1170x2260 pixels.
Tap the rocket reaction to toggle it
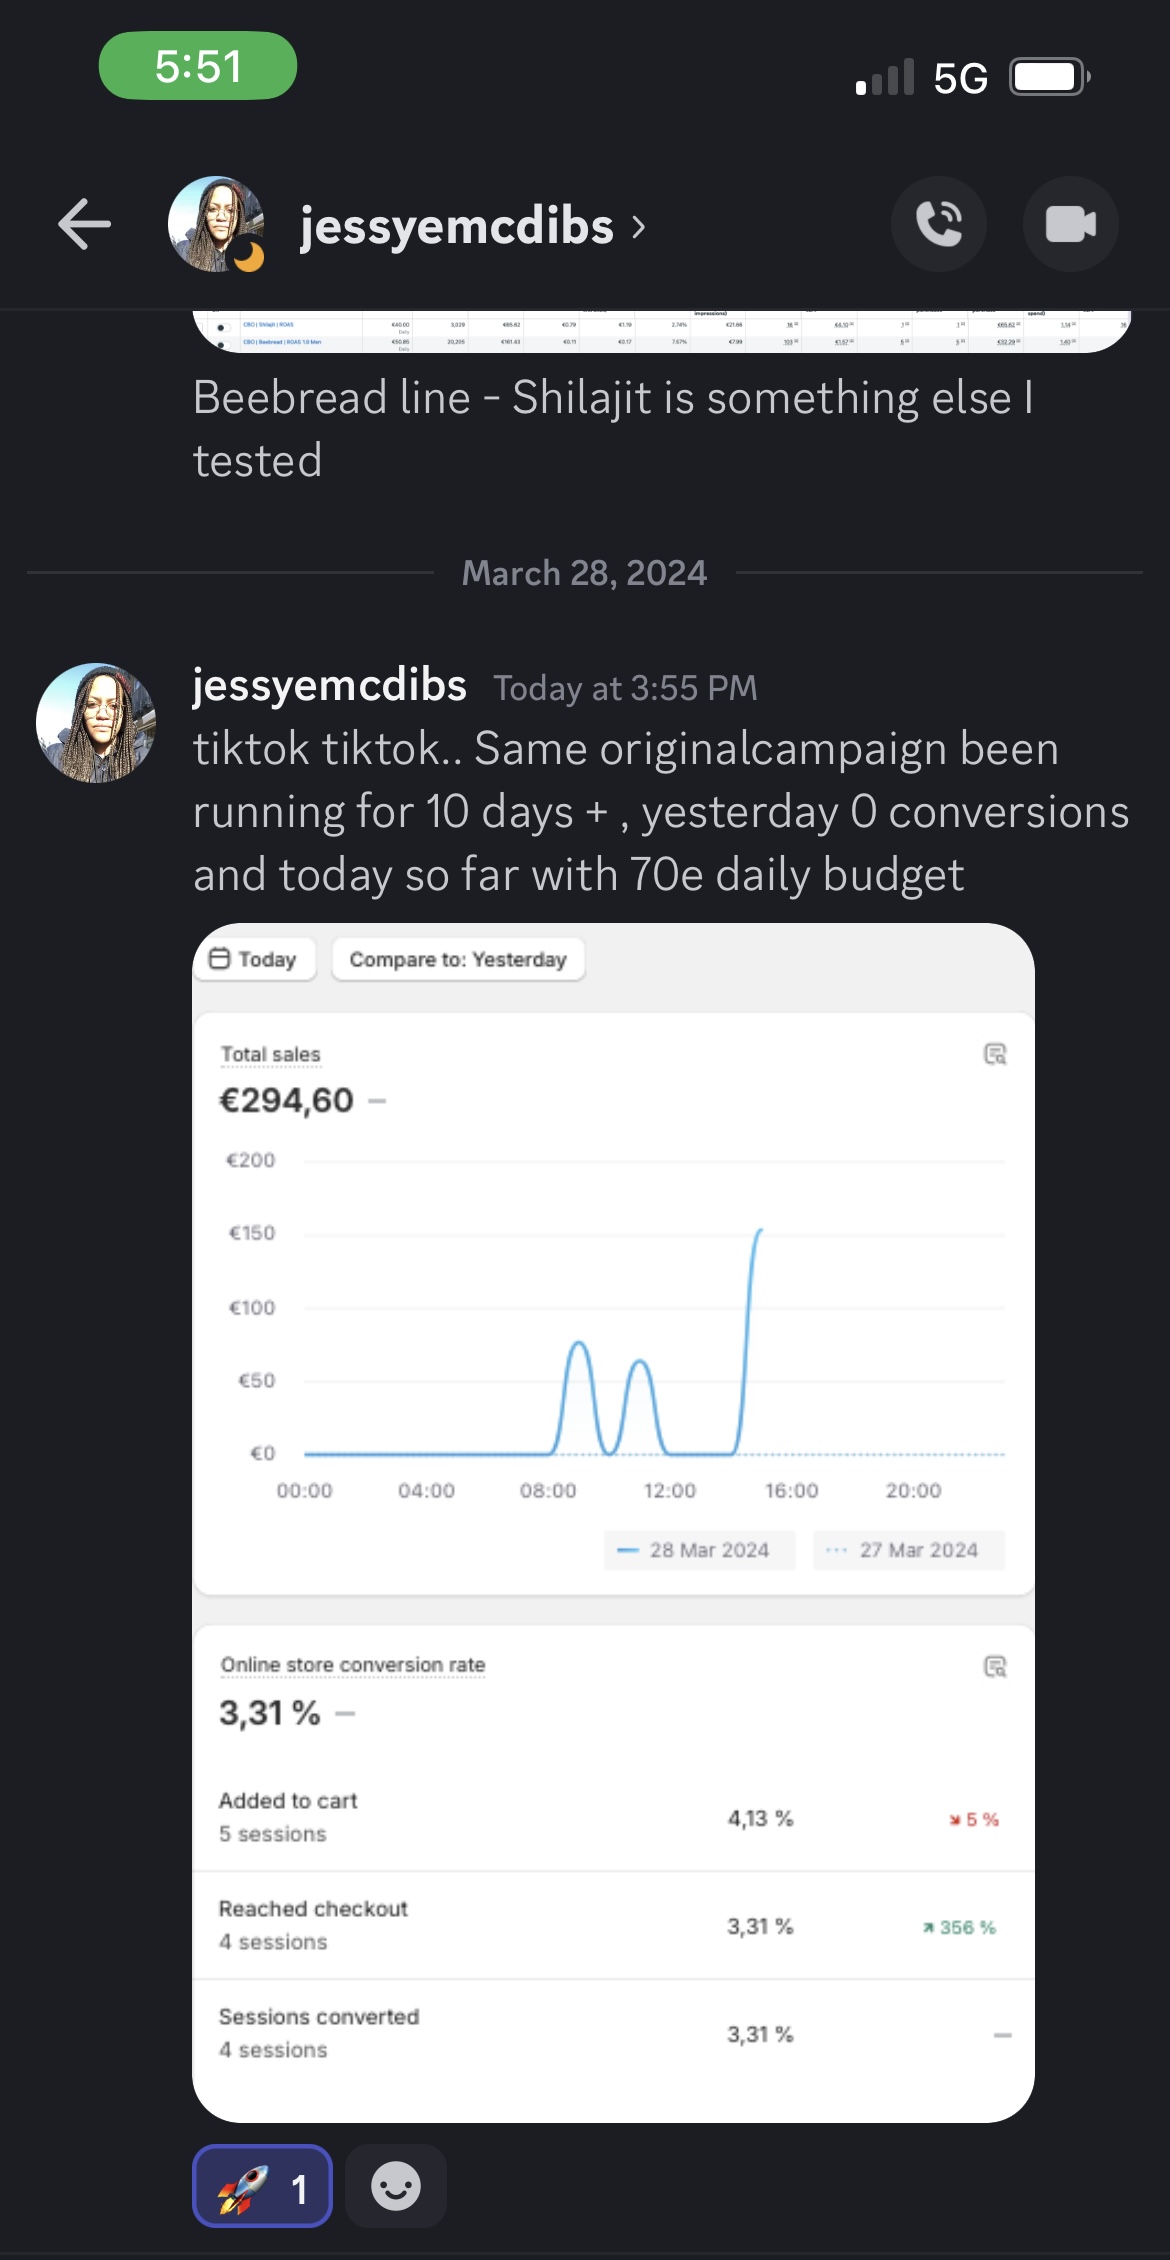(262, 2185)
